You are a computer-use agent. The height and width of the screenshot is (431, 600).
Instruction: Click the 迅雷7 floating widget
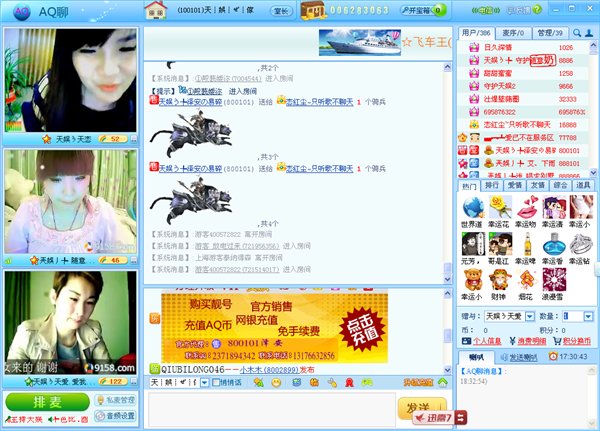440,418
